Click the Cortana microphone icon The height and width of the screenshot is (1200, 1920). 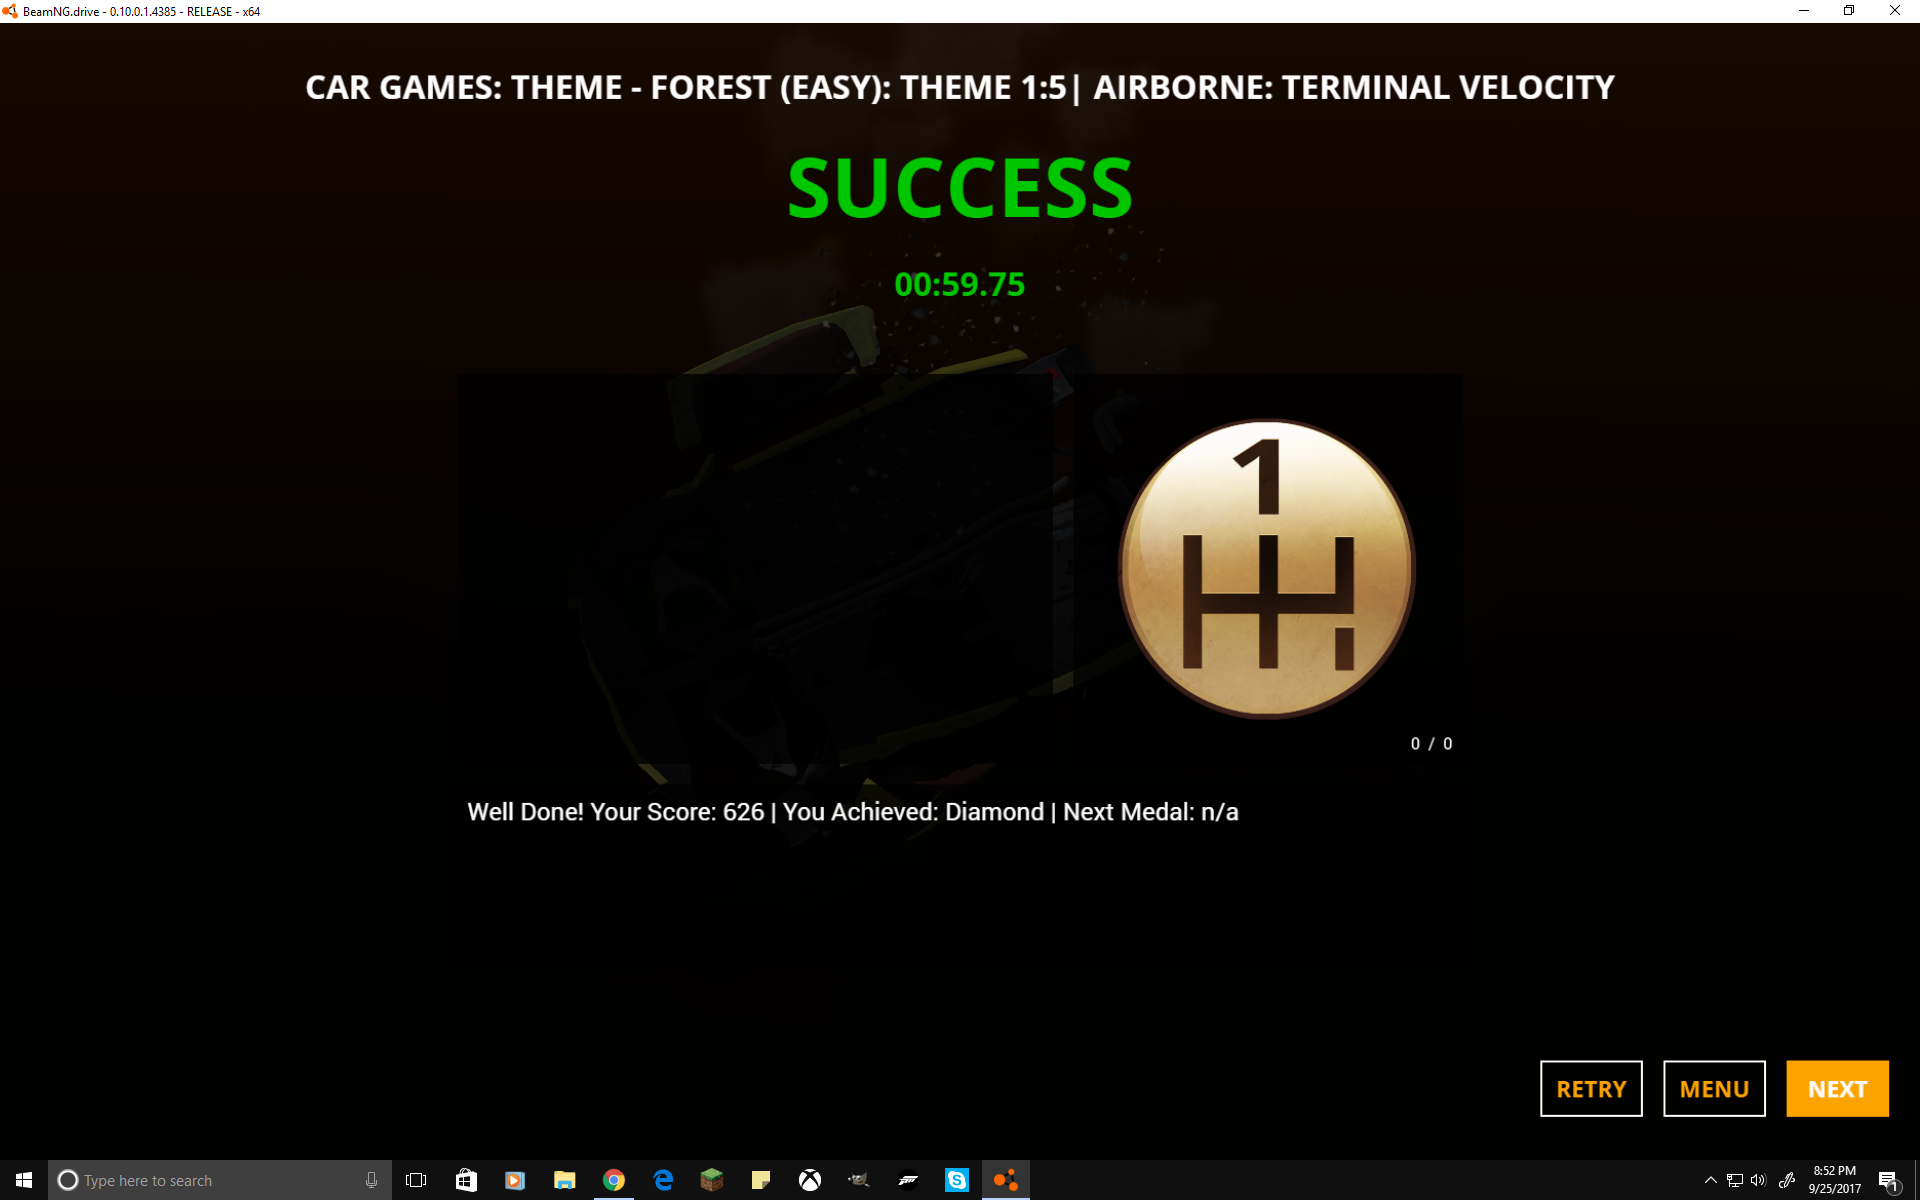click(371, 1180)
